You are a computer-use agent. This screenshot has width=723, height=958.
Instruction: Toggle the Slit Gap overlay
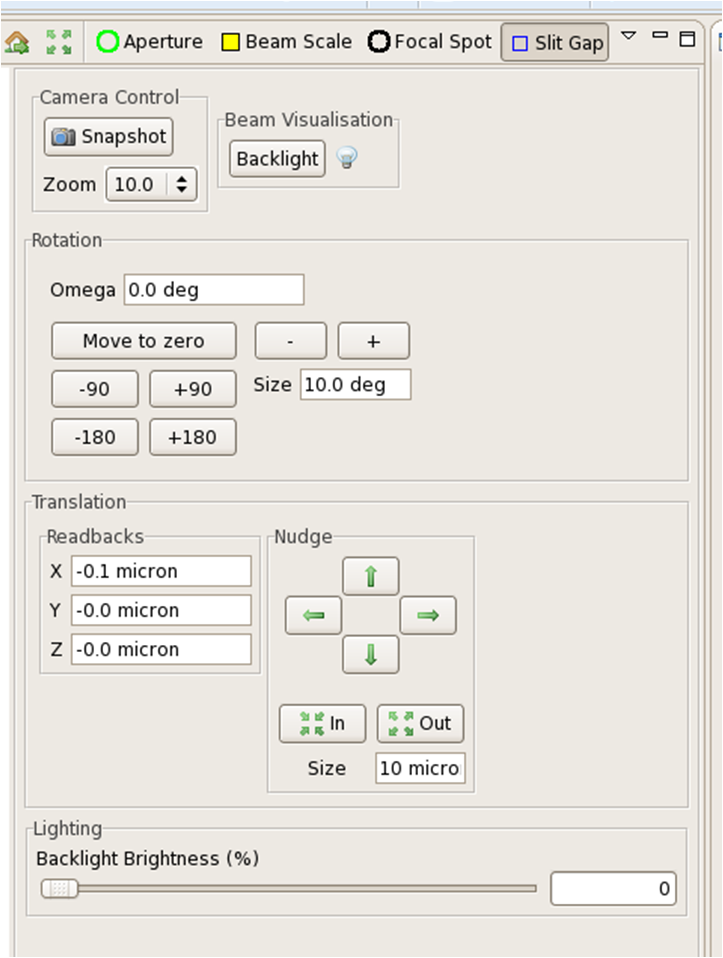[x=555, y=43]
